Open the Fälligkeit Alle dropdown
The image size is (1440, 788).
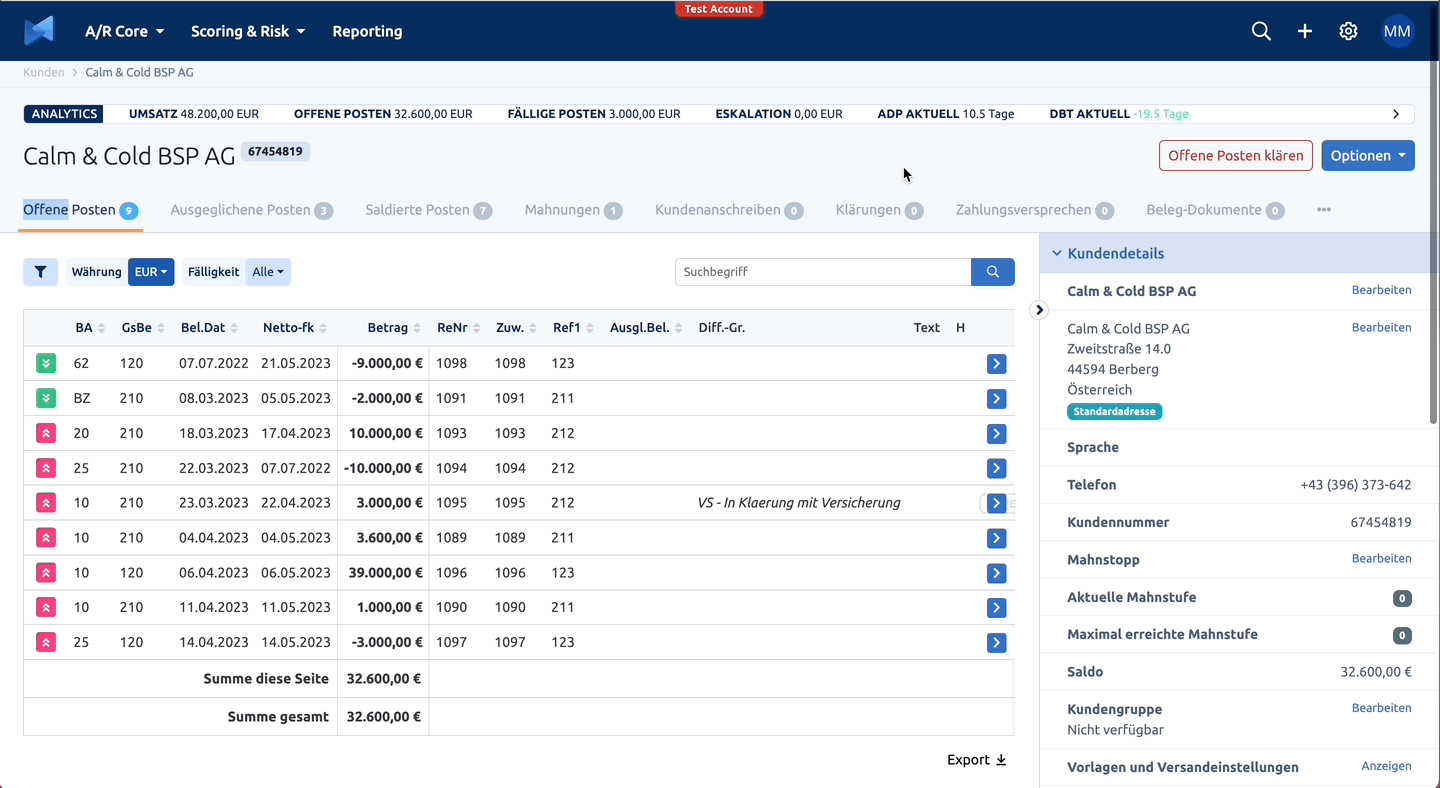pyautogui.click(x=268, y=272)
